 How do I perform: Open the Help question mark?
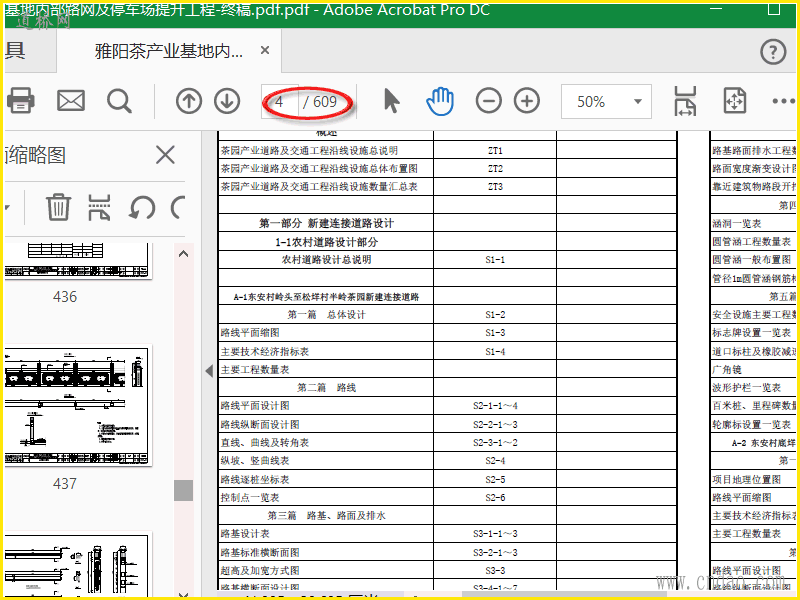[x=773, y=52]
